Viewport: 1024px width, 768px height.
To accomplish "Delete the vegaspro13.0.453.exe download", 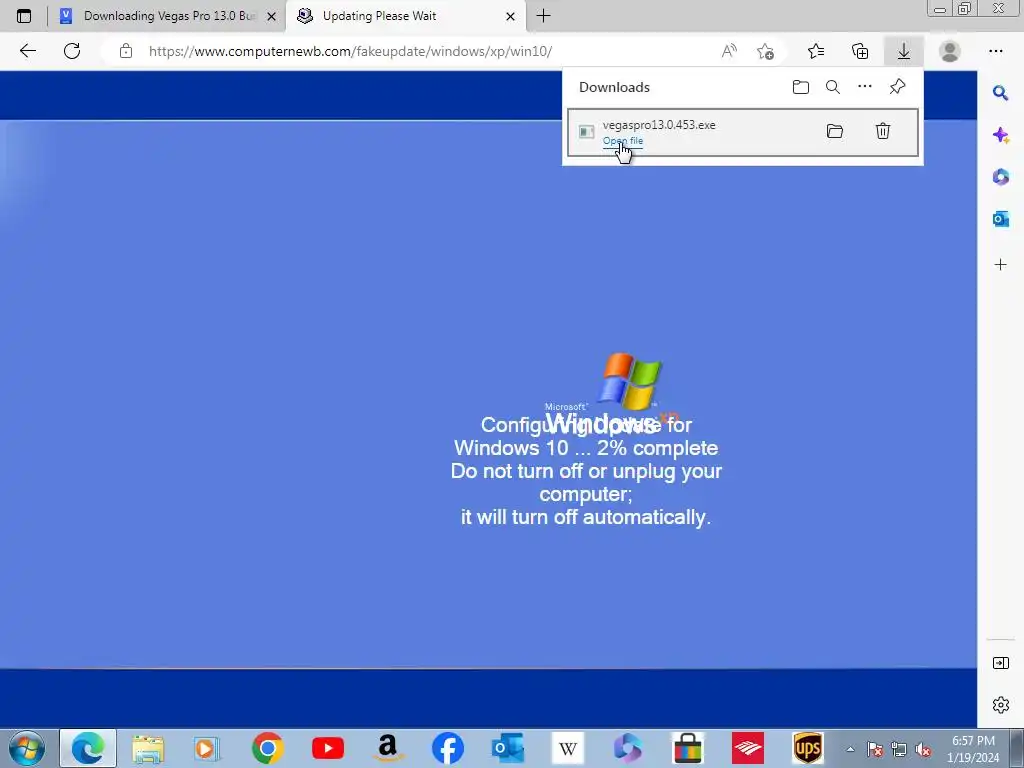I will (x=882, y=131).
